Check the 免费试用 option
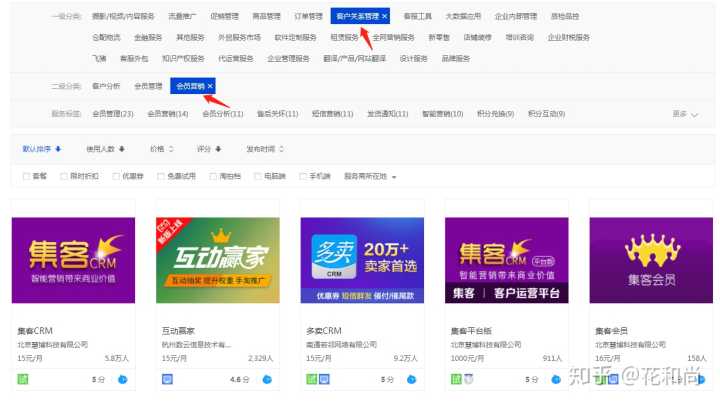The image size is (720, 405). point(160,176)
